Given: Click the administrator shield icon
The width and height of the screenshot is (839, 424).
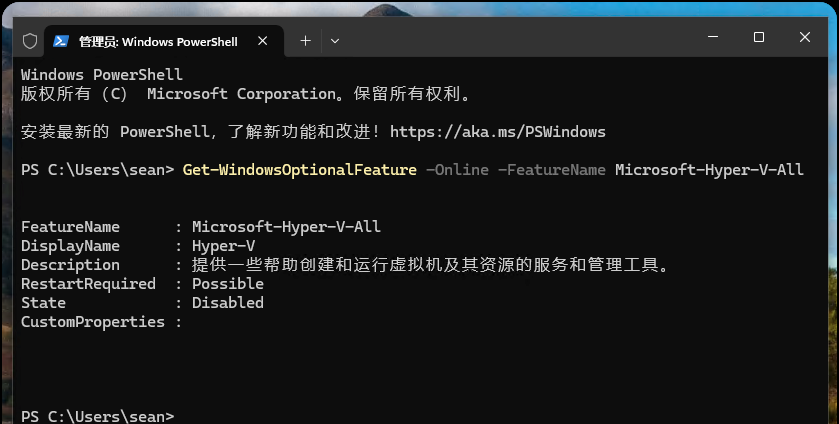Looking at the screenshot, I should pyautogui.click(x=30, y=41).
